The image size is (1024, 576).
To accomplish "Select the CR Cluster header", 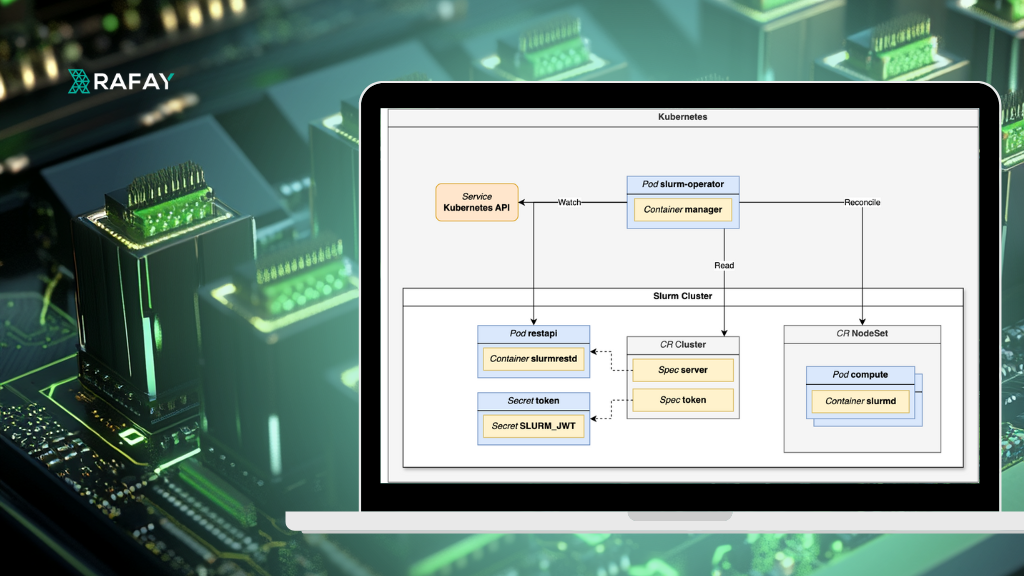I will (x=682, y=345).
